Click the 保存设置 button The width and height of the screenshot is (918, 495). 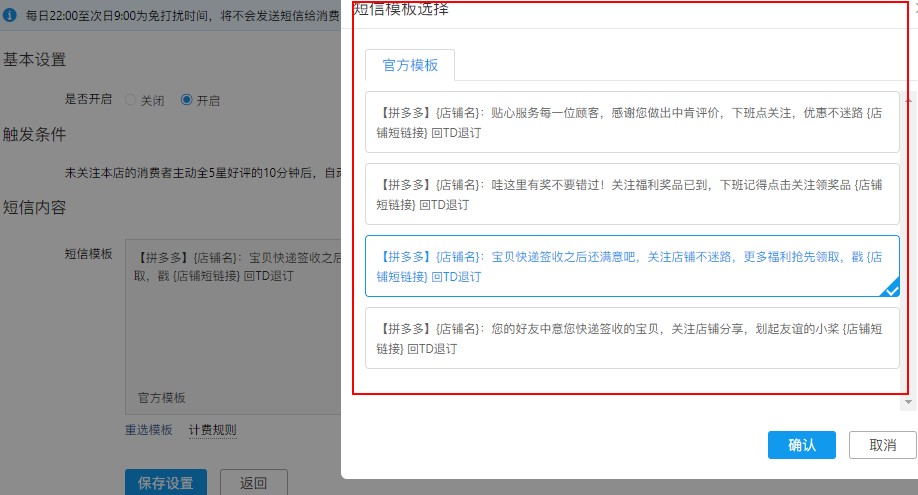coord(166,482)
